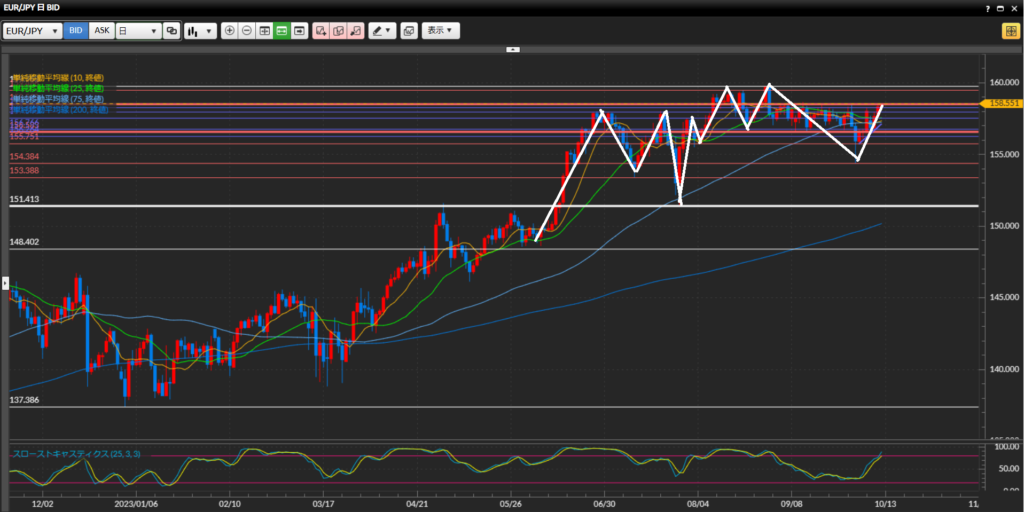Open the 表示 display menu
Viewport: 1024px width, 512px height.
440,31
